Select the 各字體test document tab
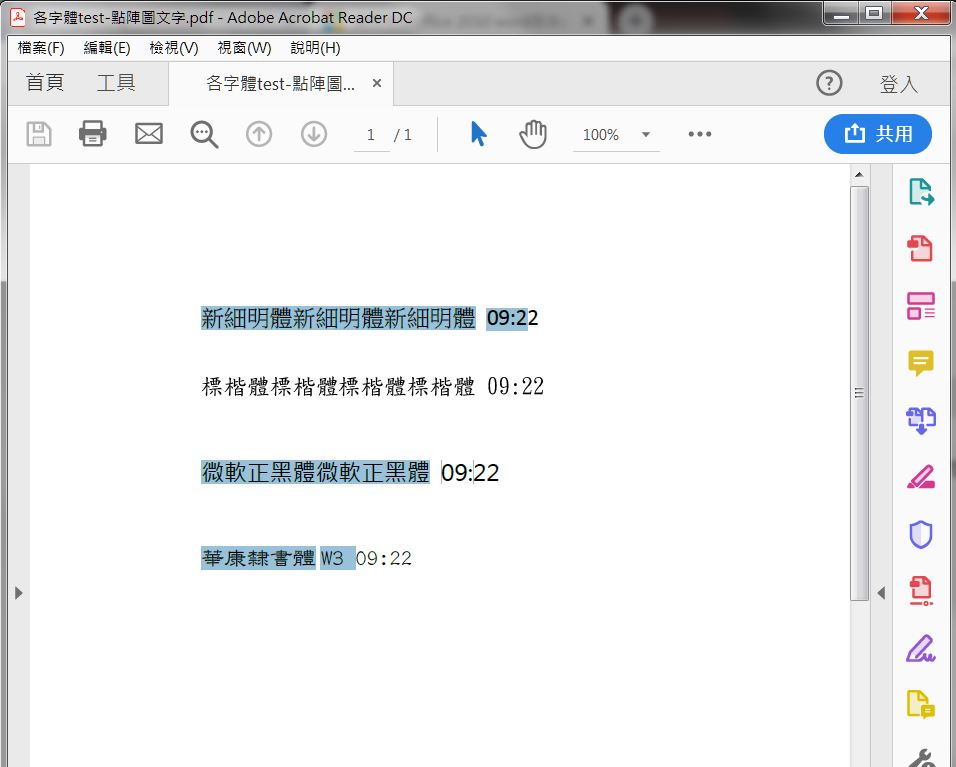Viewport: 956px width, 767px height. 280,84
